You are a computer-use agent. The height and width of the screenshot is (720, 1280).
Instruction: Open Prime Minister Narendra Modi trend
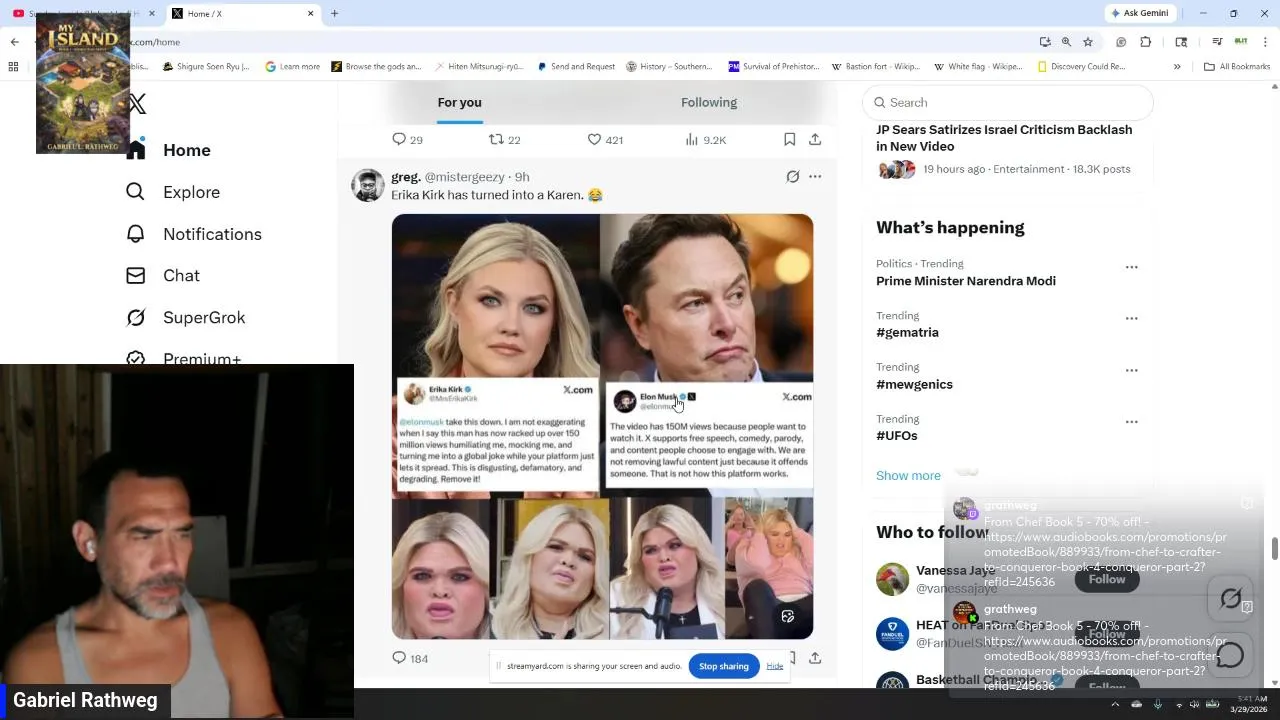click(966, 281)
